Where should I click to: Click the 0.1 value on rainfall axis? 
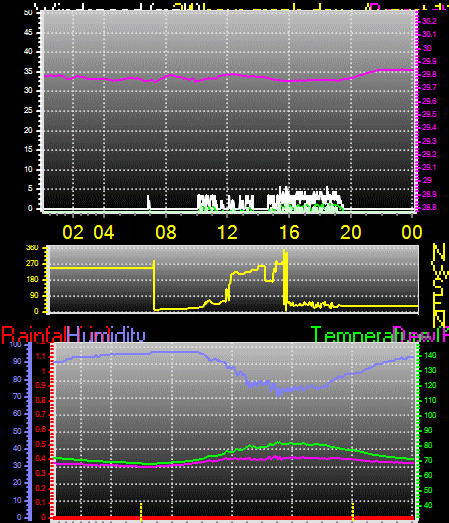[x=41, y=502]
